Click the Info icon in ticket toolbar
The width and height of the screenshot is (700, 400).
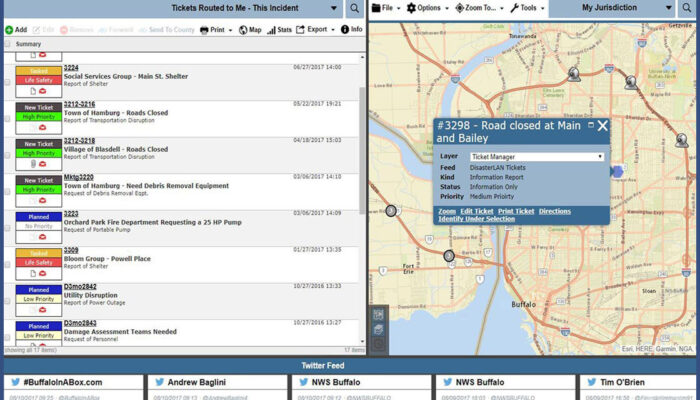point(344,30)
